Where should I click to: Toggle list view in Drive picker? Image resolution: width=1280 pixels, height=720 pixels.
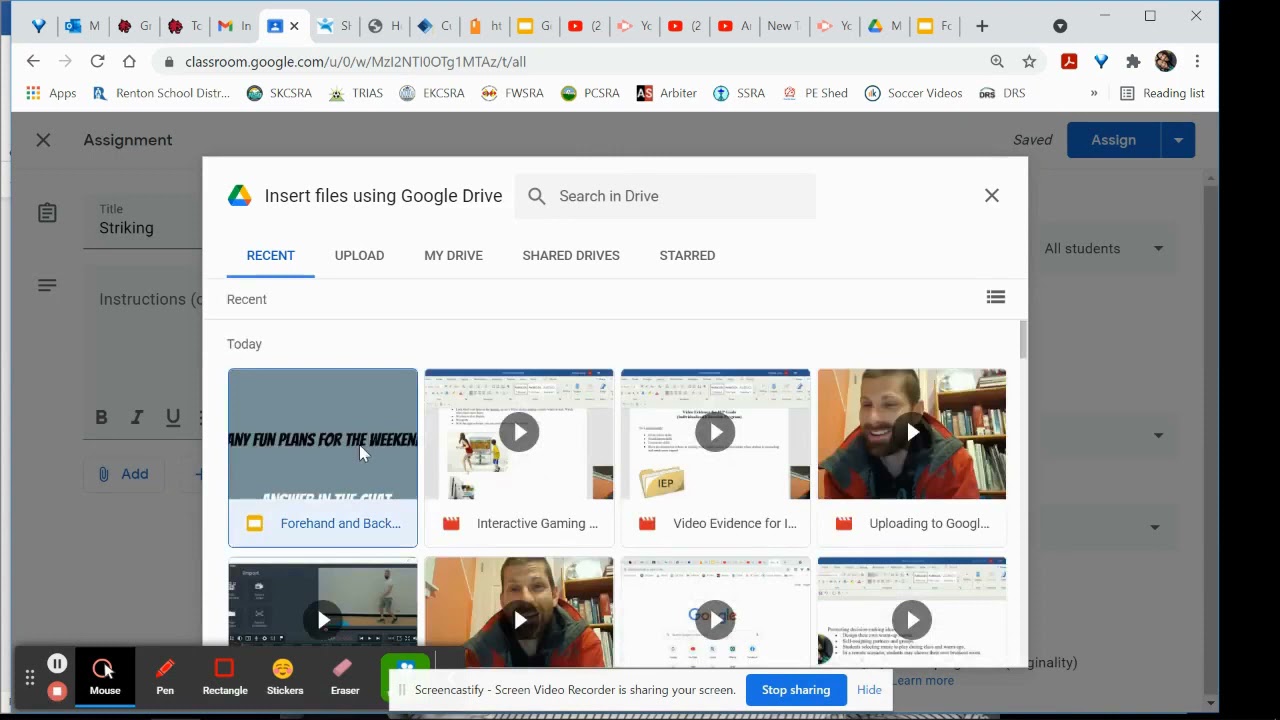[995, 297]
